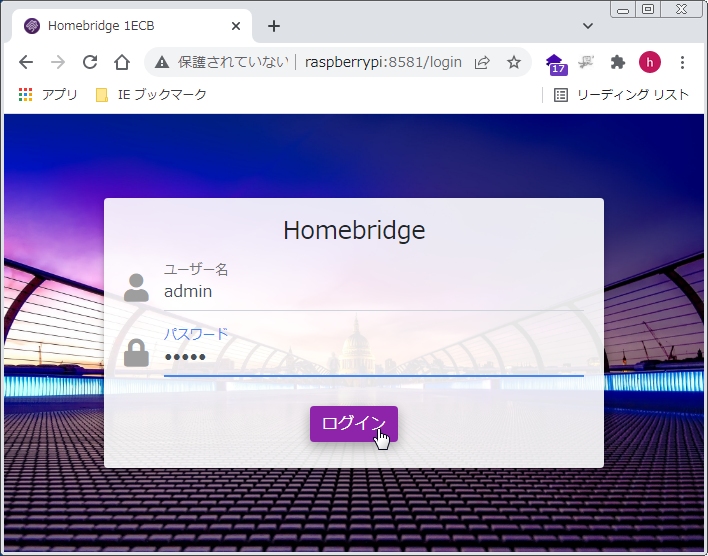708x556 pixels.
Task: Click the not-secure warning triangle icon
Action: tap(162, 62)
